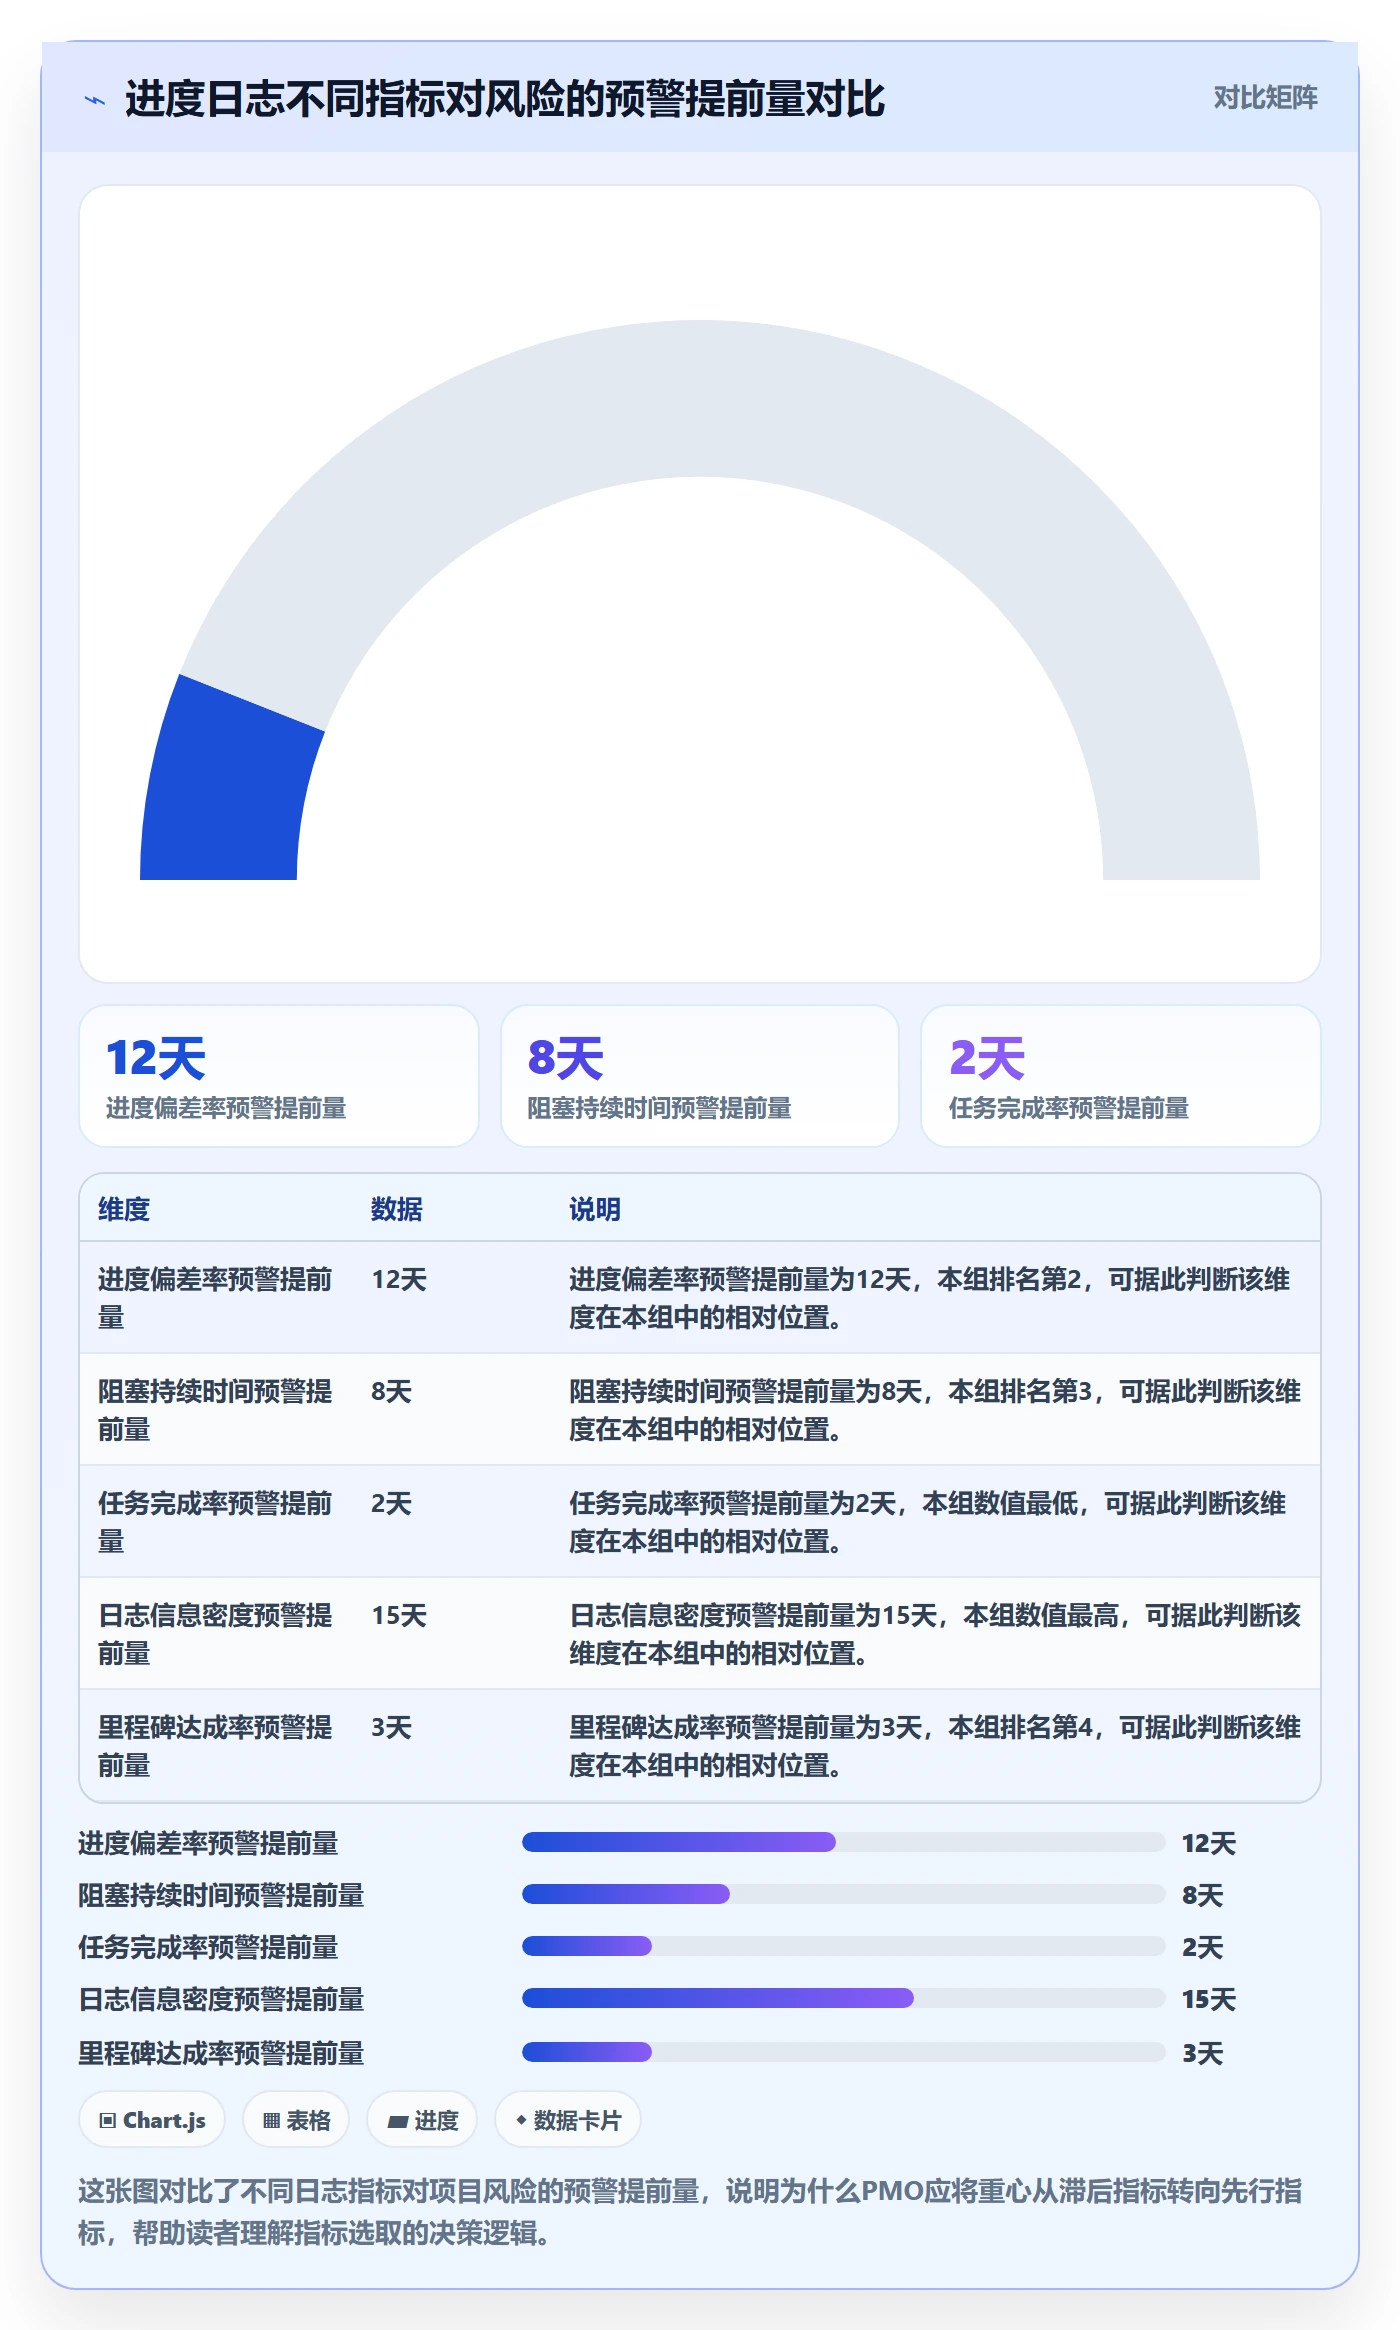Select the large 8天 value in the data card
Viewport: 1400px width, 2330px height.
coord(566,1058)
